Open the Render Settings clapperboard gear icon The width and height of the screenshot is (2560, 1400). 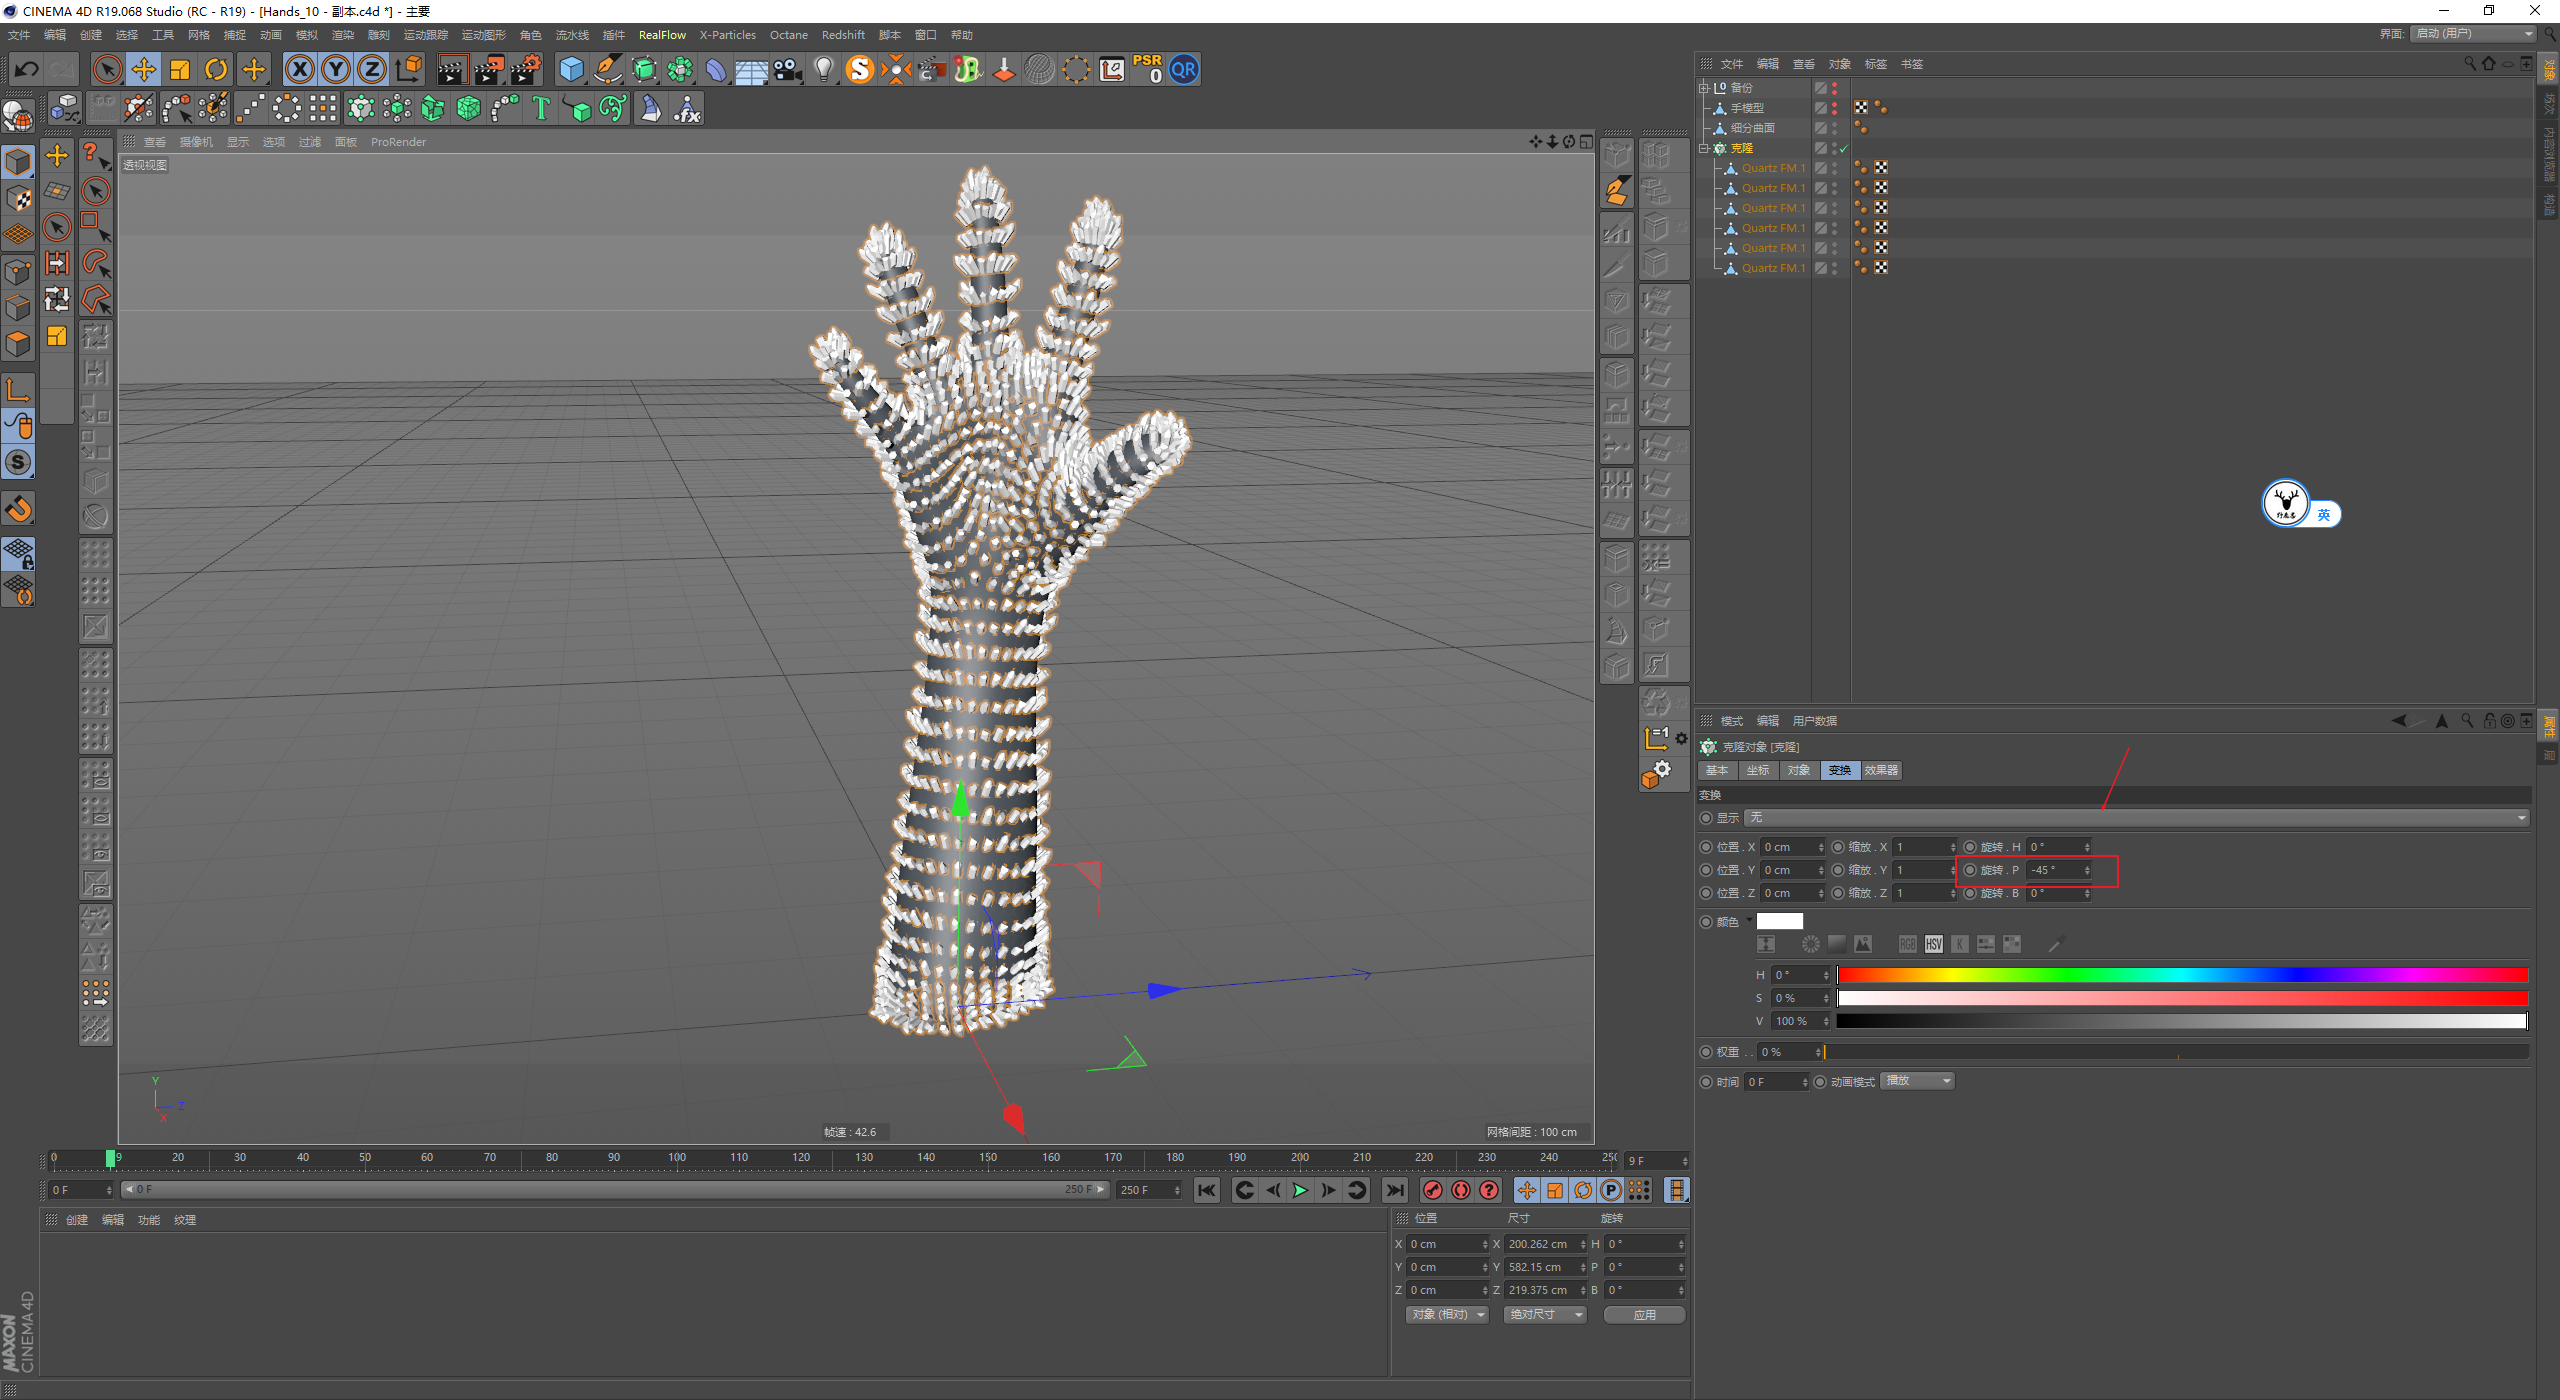(x=525, y=69)
